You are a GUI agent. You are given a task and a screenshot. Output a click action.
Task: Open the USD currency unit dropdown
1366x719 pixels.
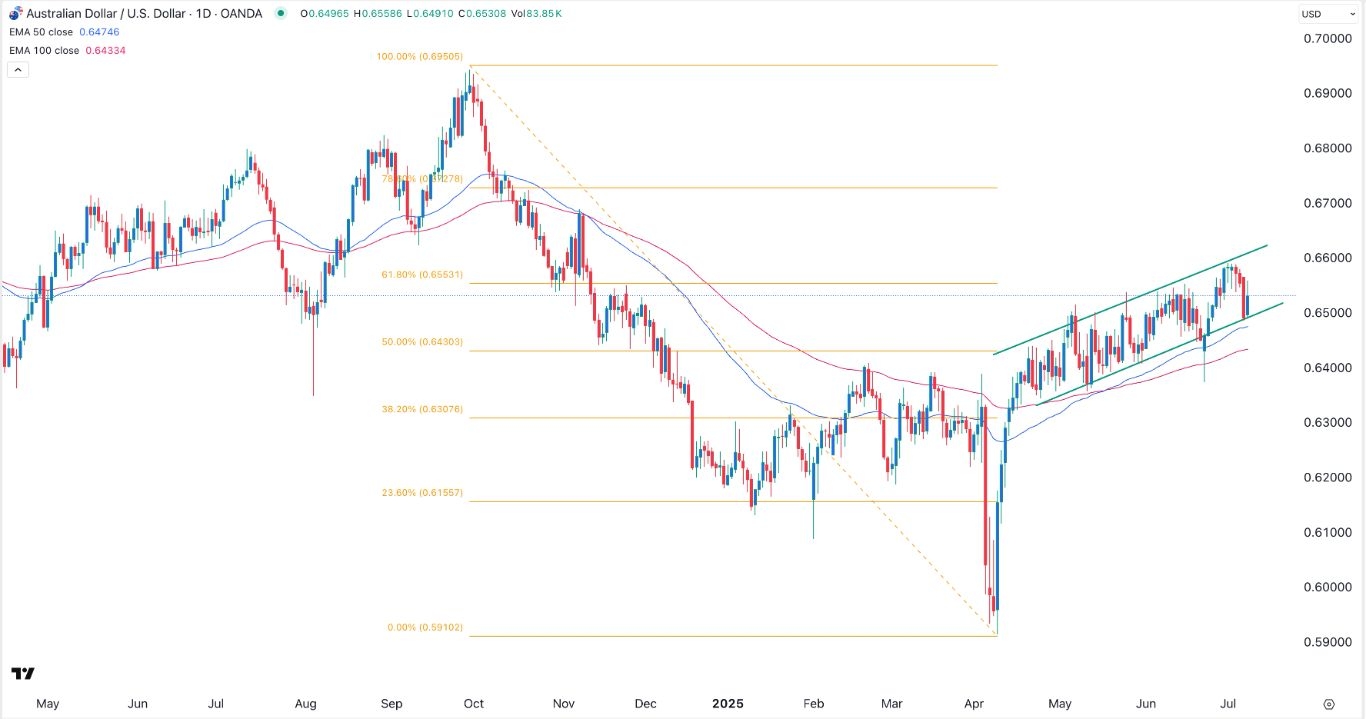point(1327,13)
